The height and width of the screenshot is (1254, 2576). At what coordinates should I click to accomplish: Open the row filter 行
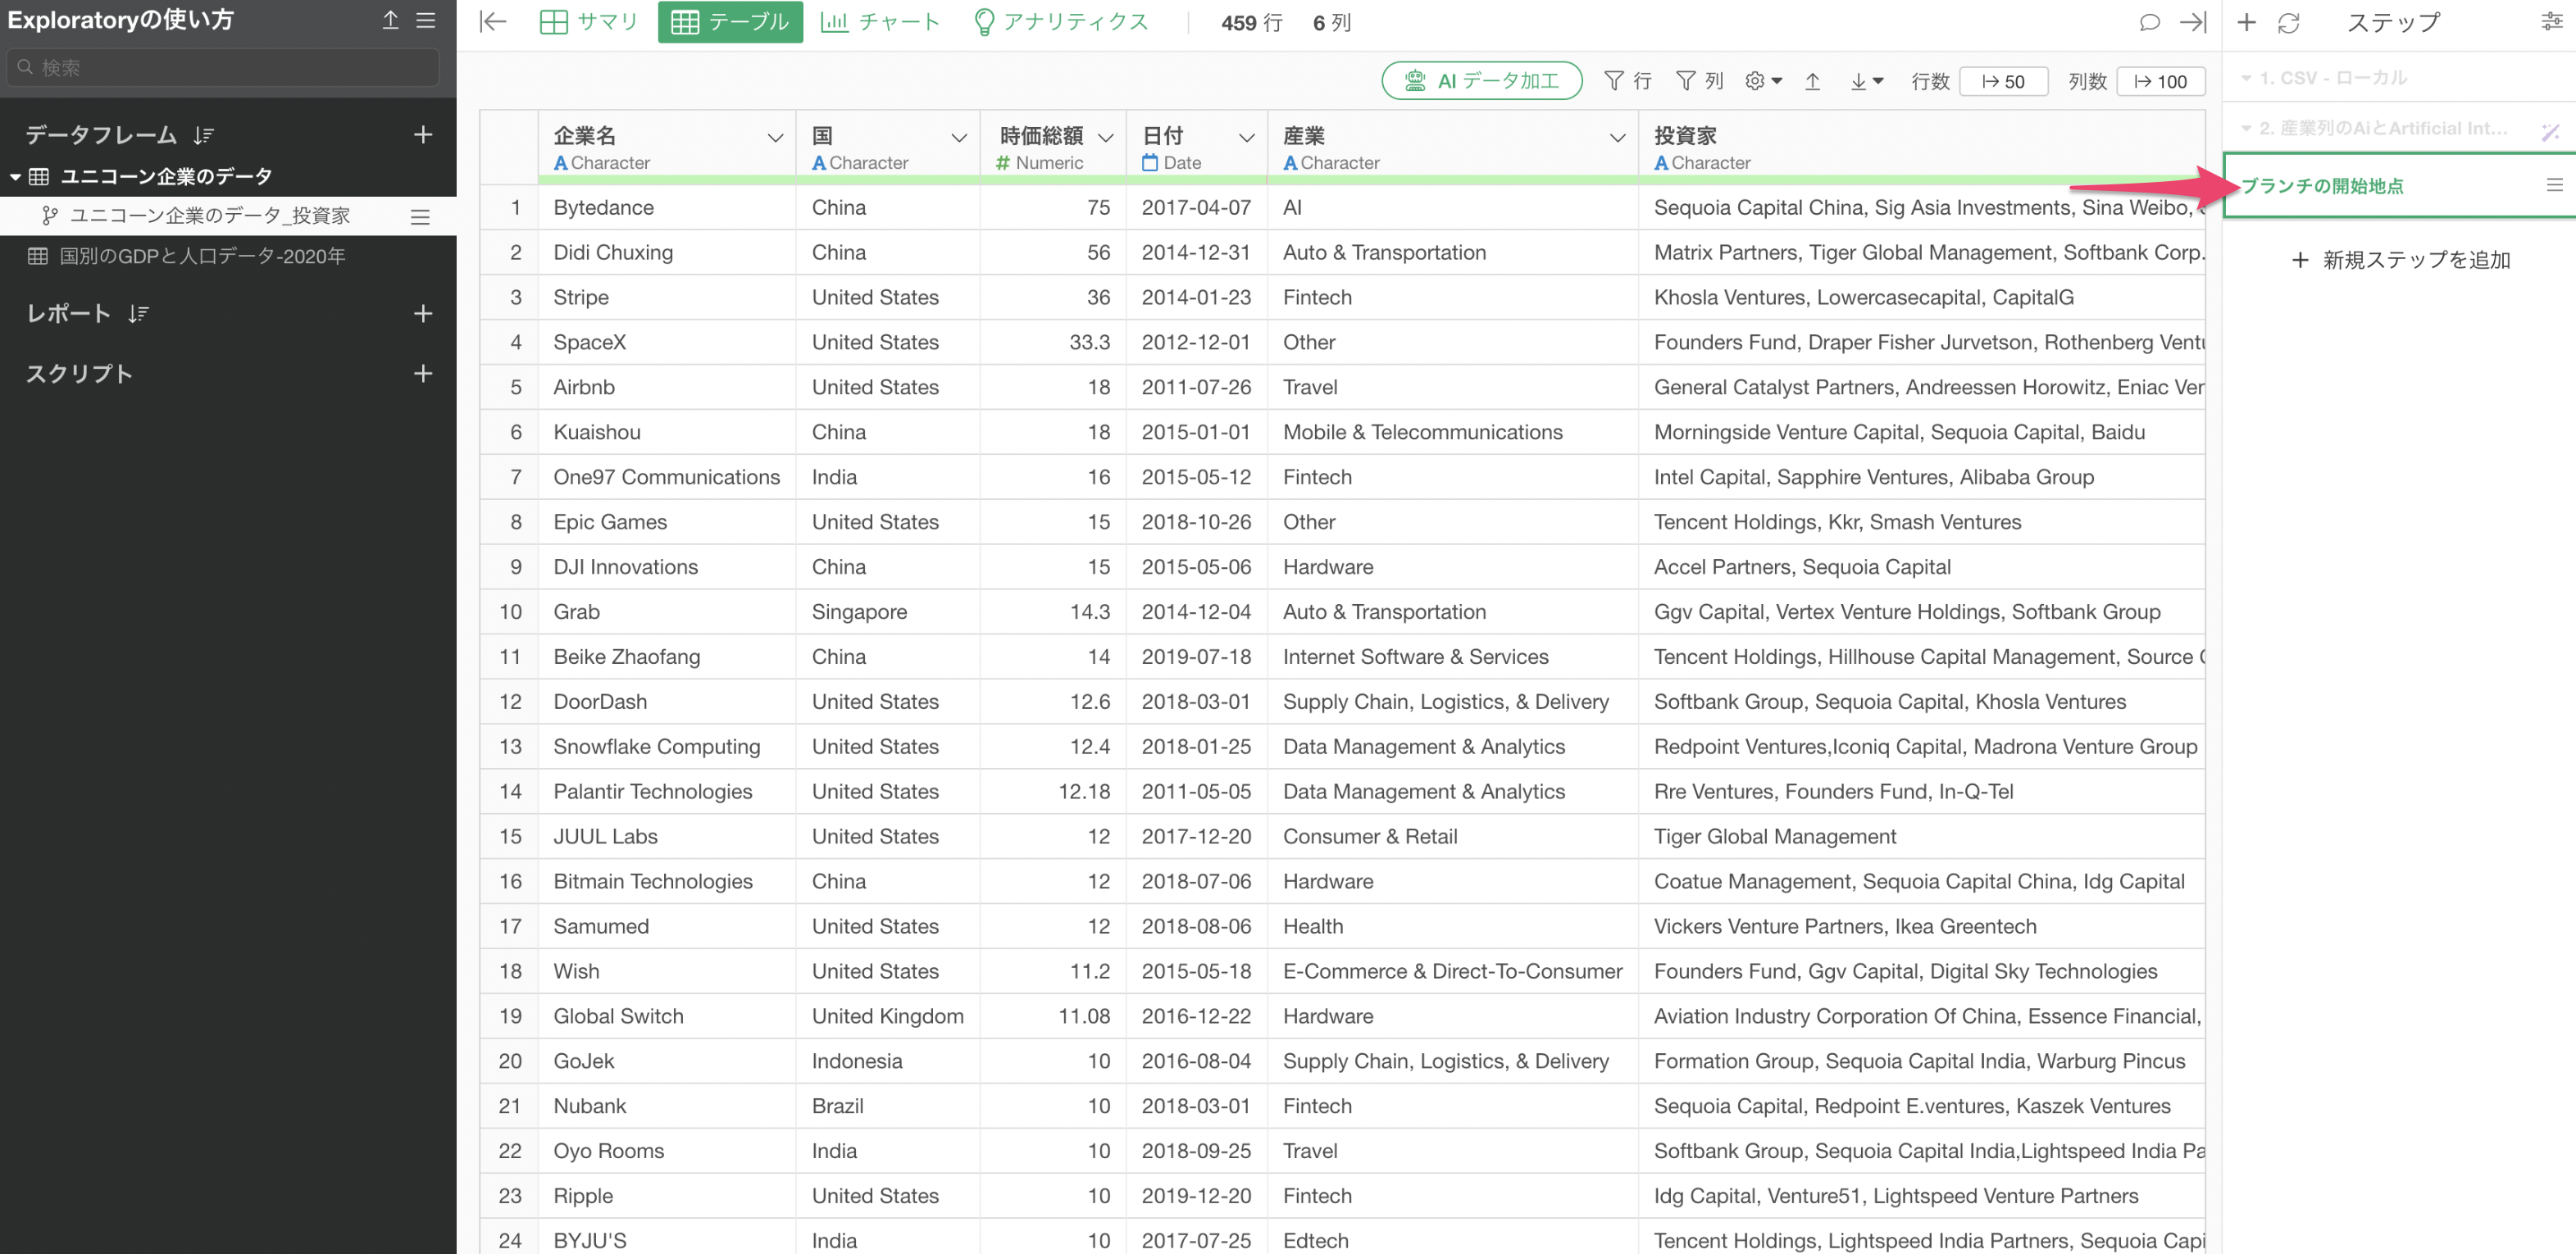1627,81
